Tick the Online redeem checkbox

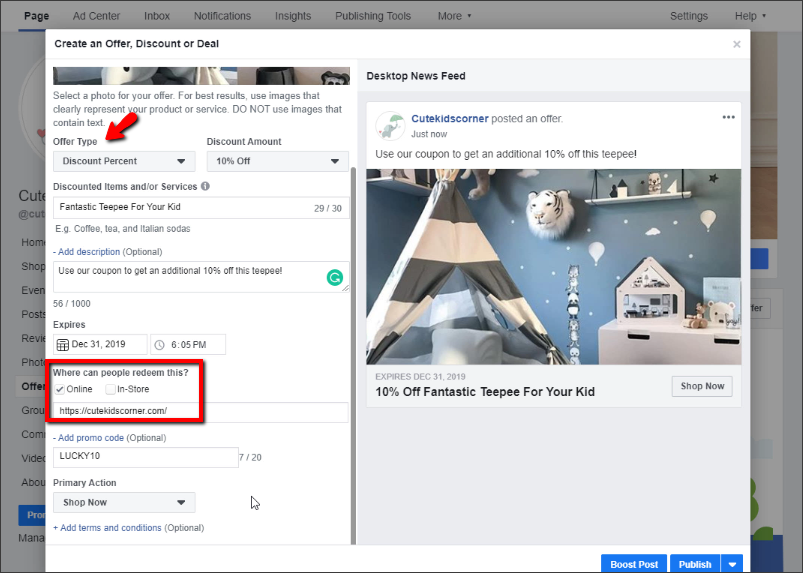pos(59,389)
